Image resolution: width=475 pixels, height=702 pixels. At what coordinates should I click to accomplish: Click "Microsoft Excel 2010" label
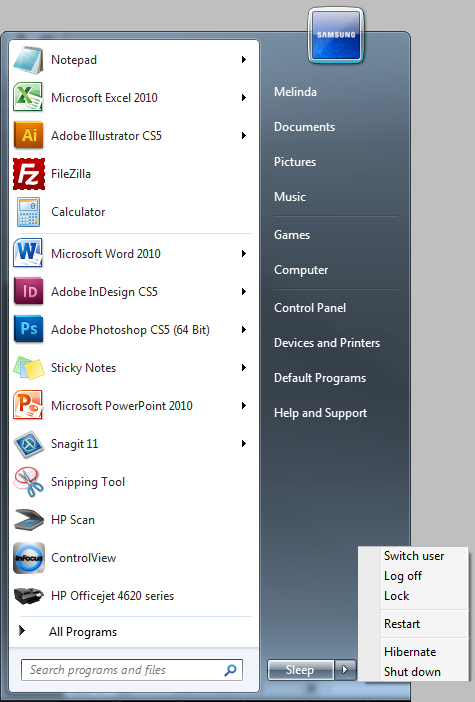click(x=104, y=98)
